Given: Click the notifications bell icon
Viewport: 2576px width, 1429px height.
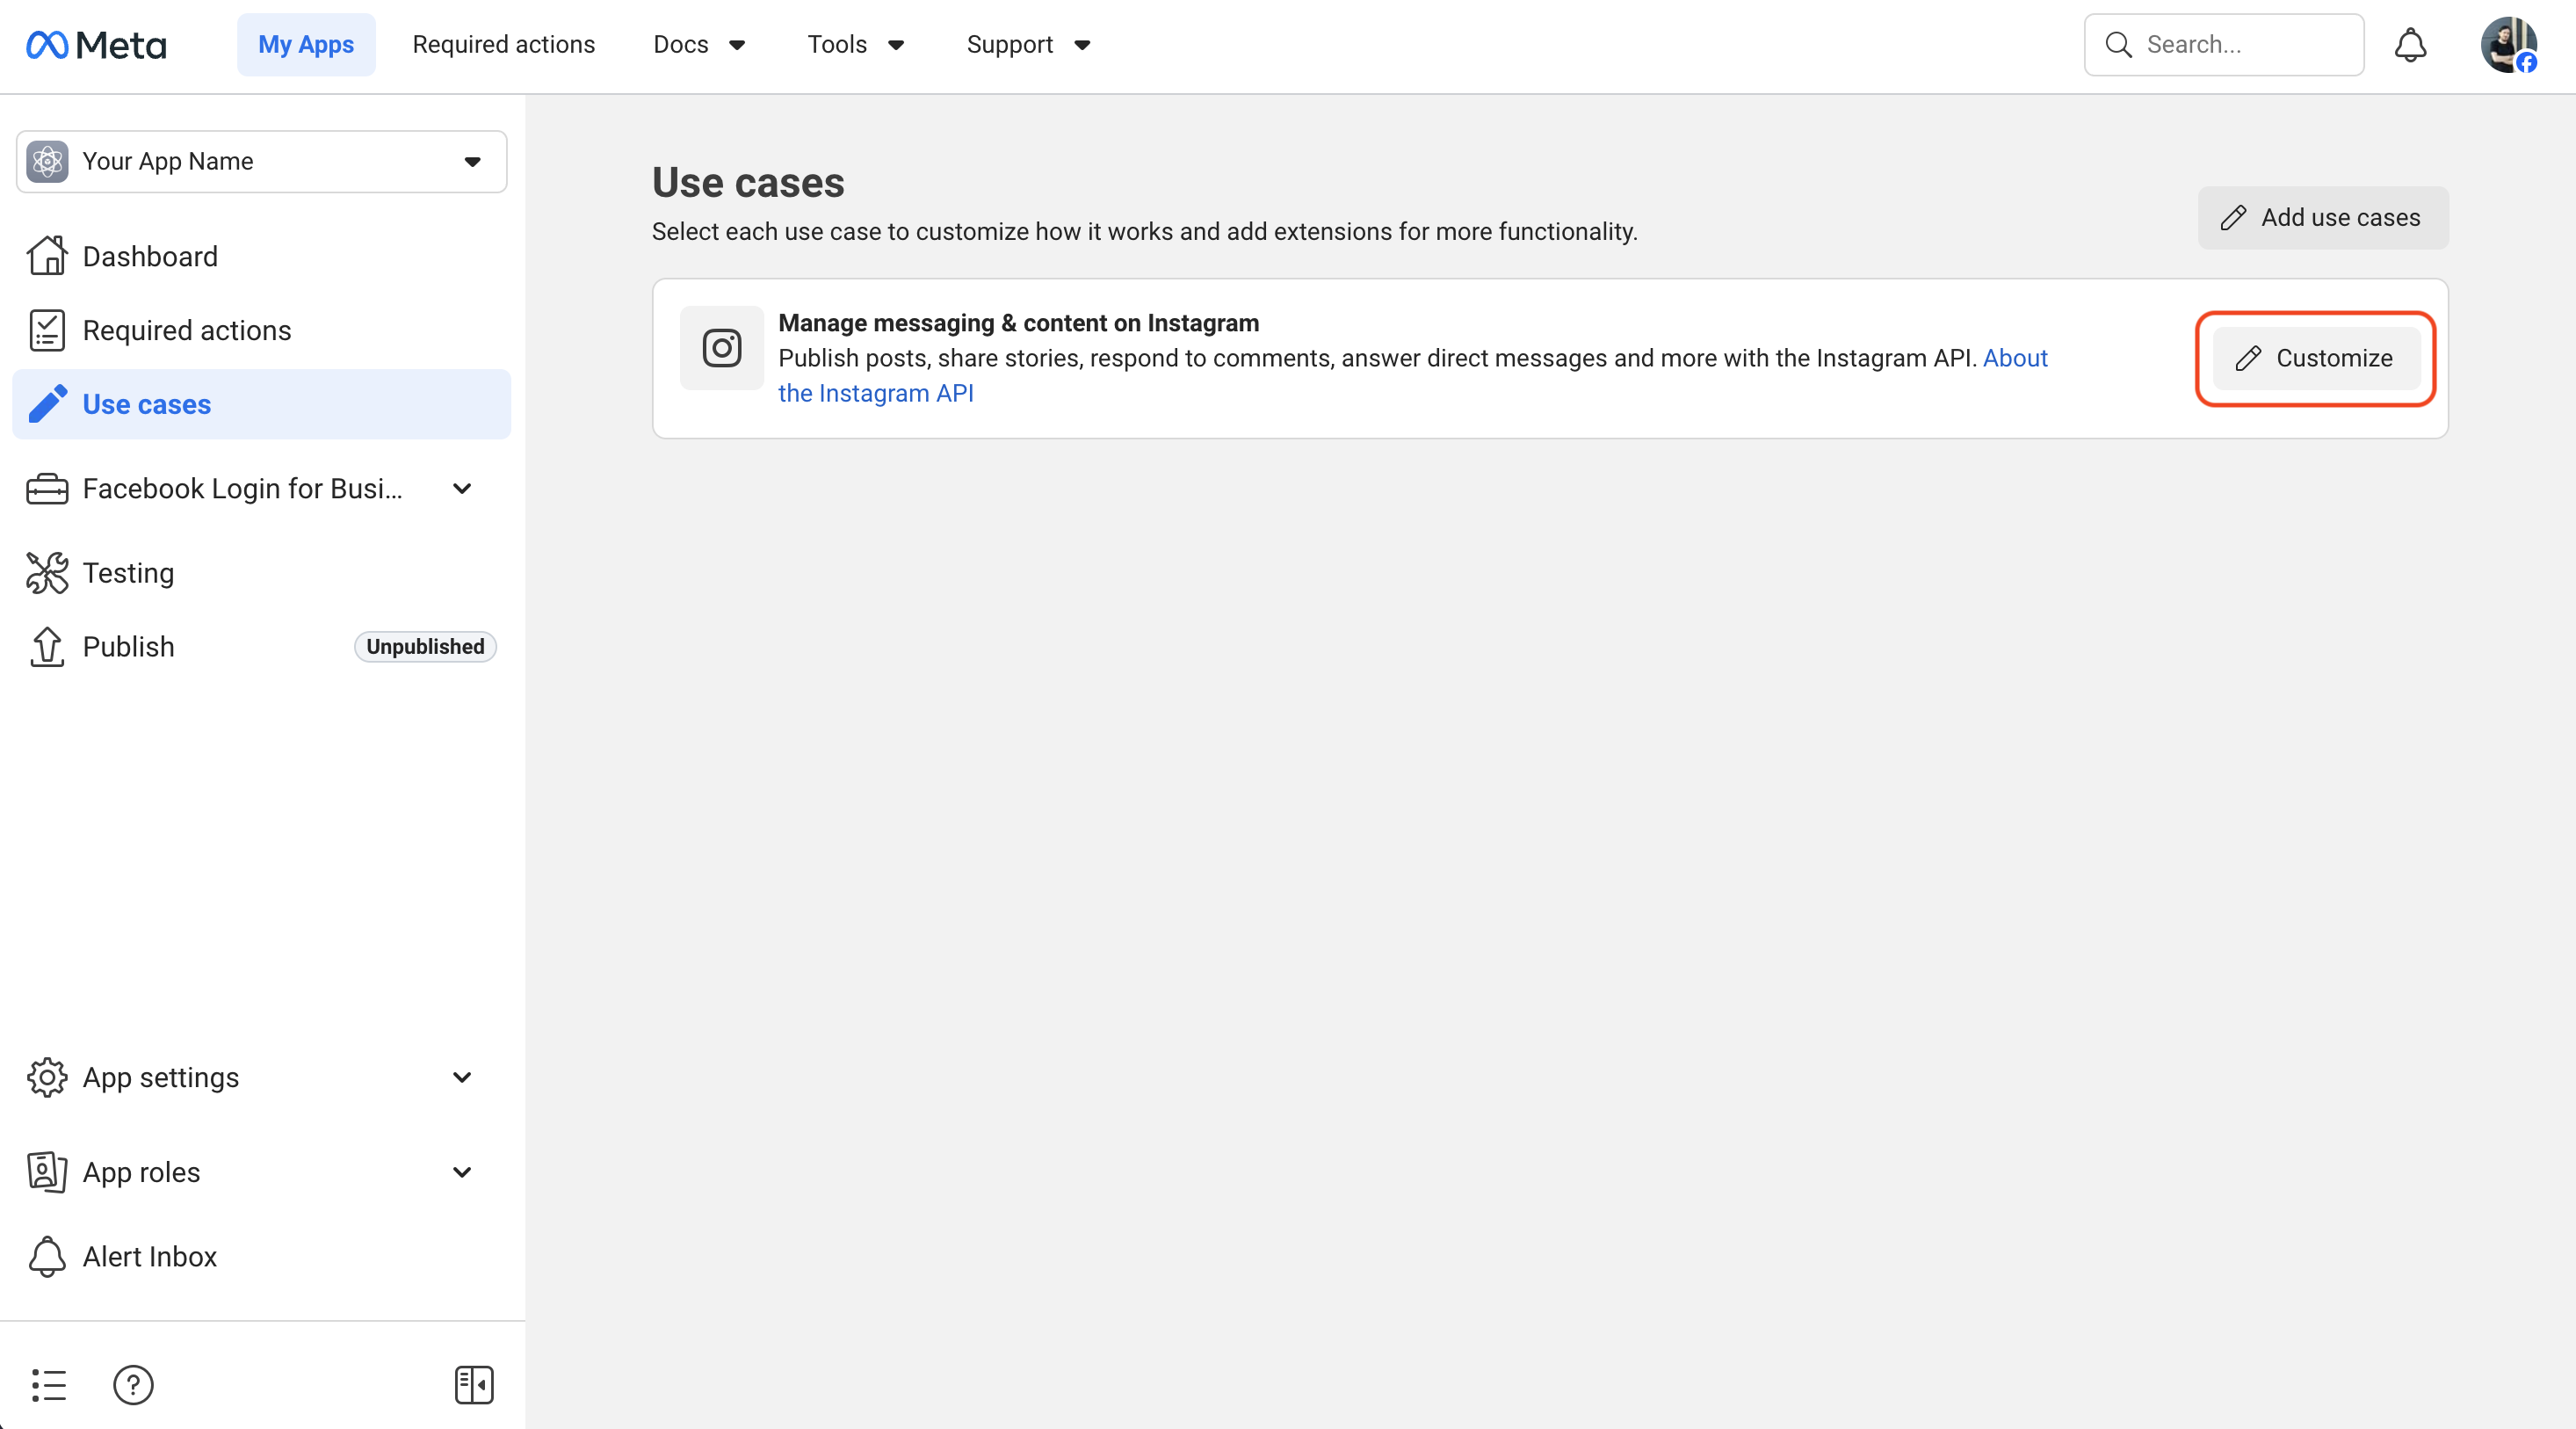Looking at the screenshot, I should [x=2410, y=45].
